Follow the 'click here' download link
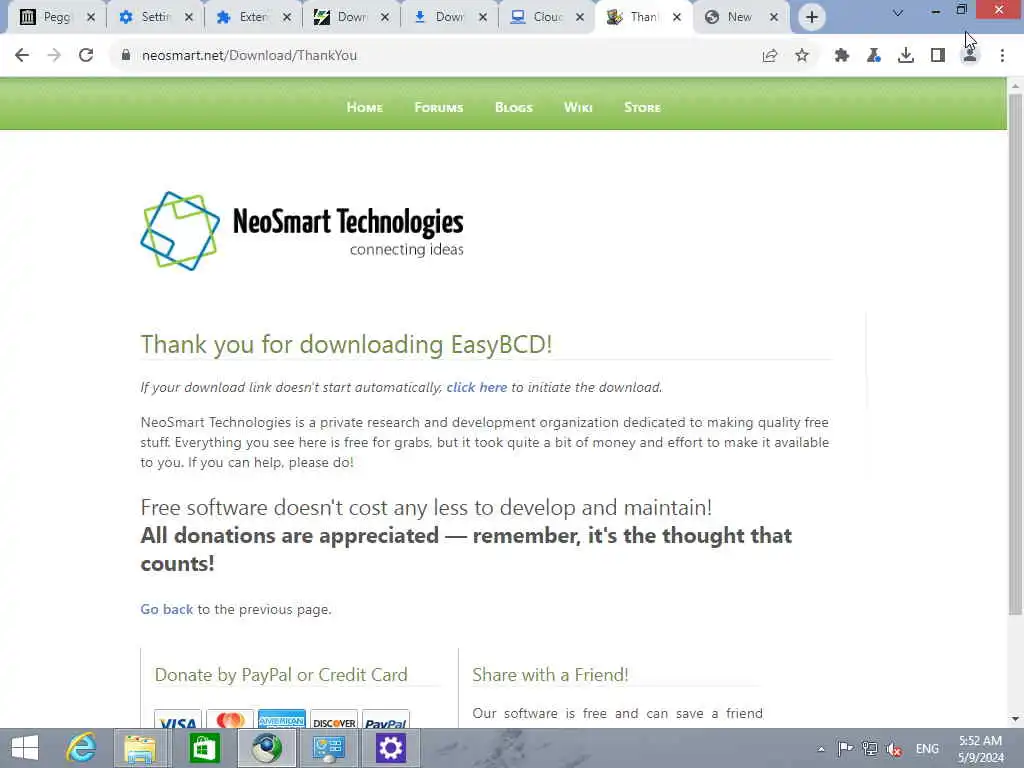The width and height of the screenshot is (1024, 768). pyautogui.click(x=477, y=387)
